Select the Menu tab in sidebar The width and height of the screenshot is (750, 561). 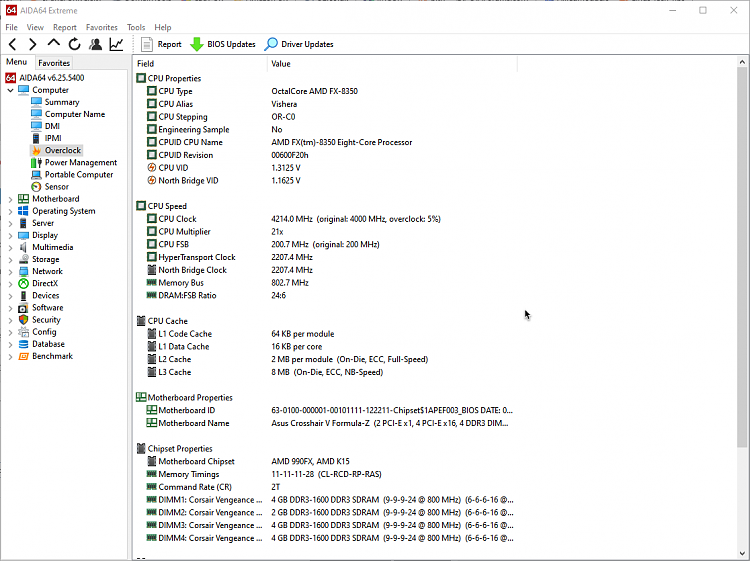(16, 62)
